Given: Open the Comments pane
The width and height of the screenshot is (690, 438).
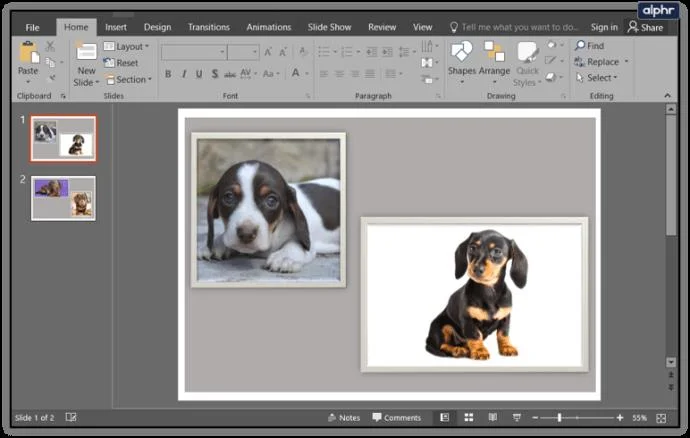Looking at the screenshot, I should click(x=396, y=417).
